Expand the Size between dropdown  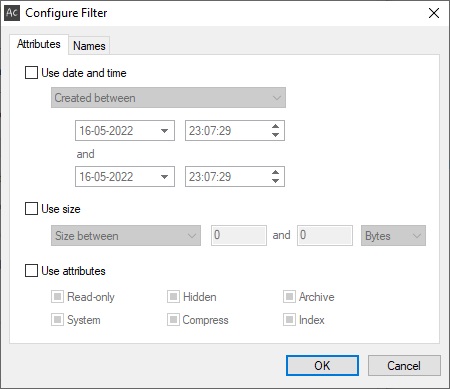coord(126,236)
